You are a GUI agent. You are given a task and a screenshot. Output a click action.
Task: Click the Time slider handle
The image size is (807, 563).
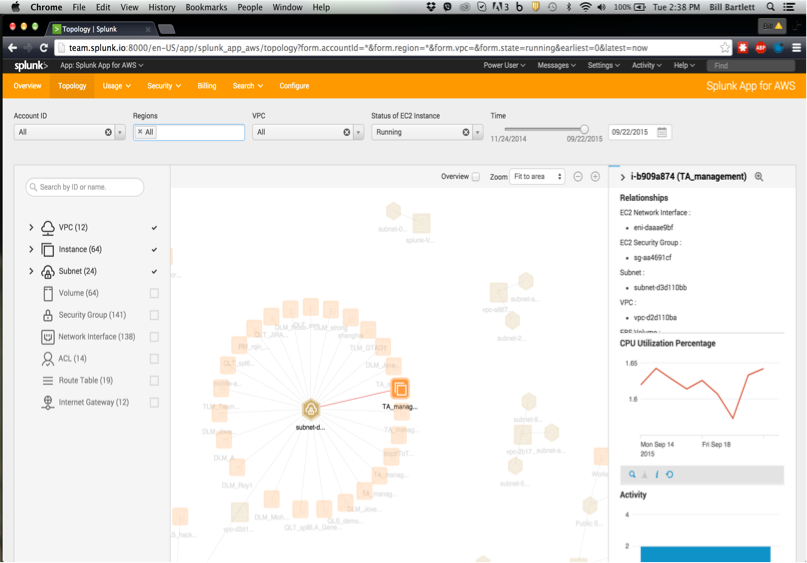tap(584, 129)
